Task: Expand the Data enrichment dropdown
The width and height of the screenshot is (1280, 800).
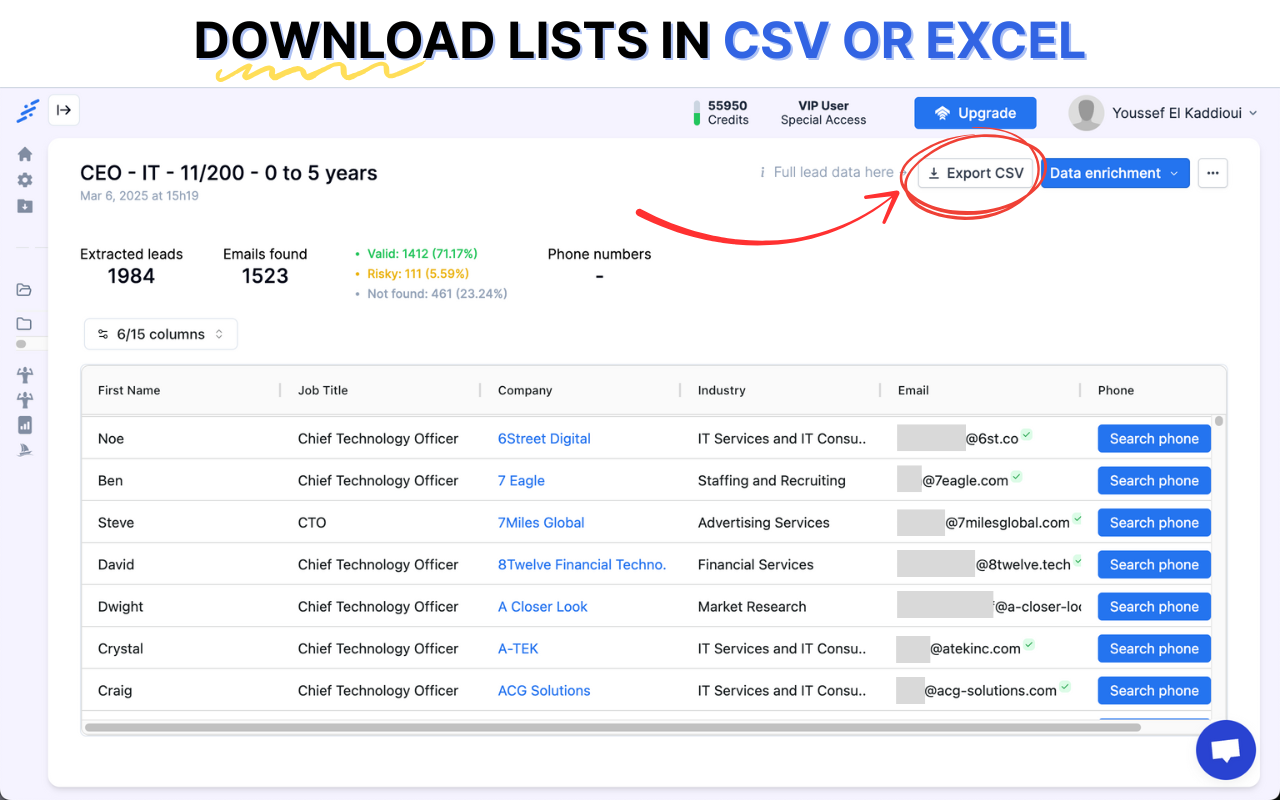Action: [1114, 173]
